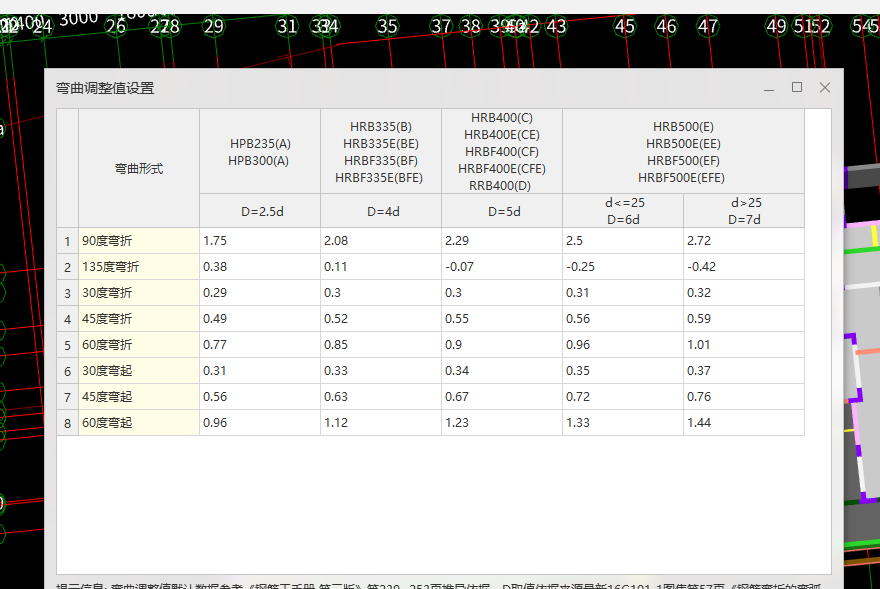Close the 弯曲调整值设置 dialog

point(824,88)
